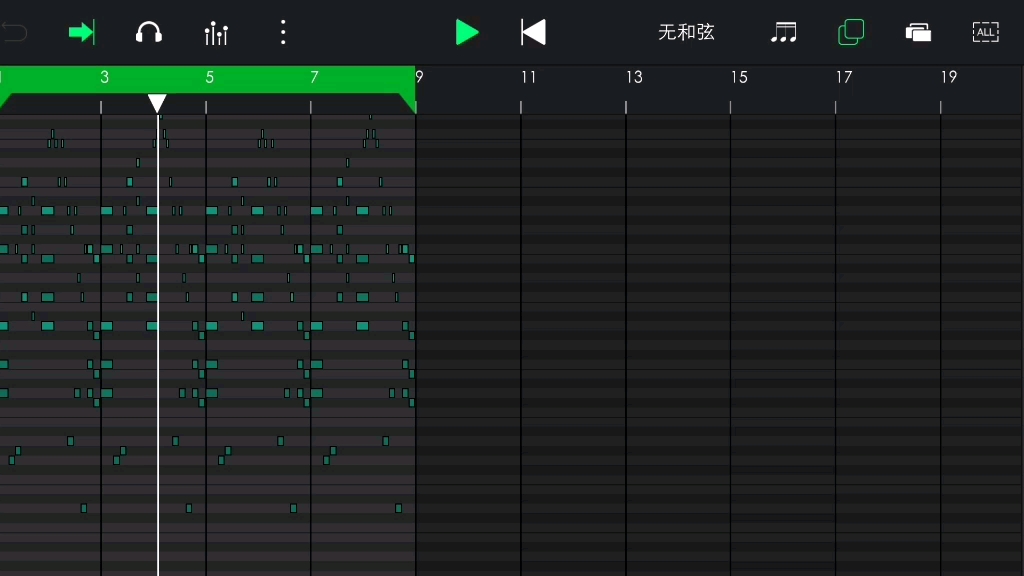
Task: Click the ALL select-all icon
Action: pyautogui.click(x=985, y=32)
